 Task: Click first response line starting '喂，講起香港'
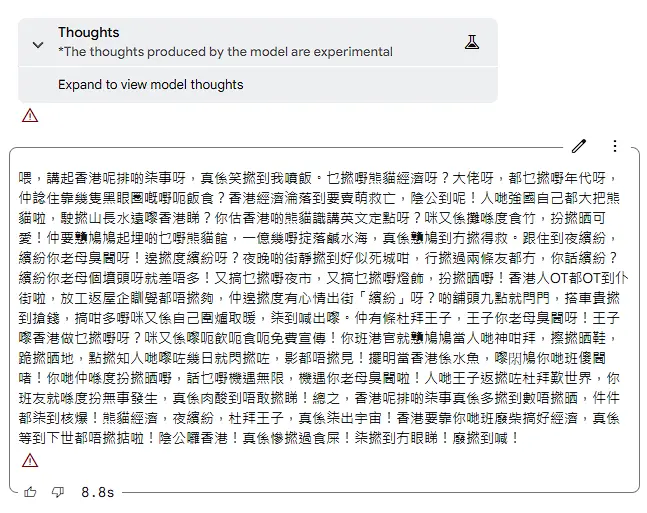tap(318, 178)
